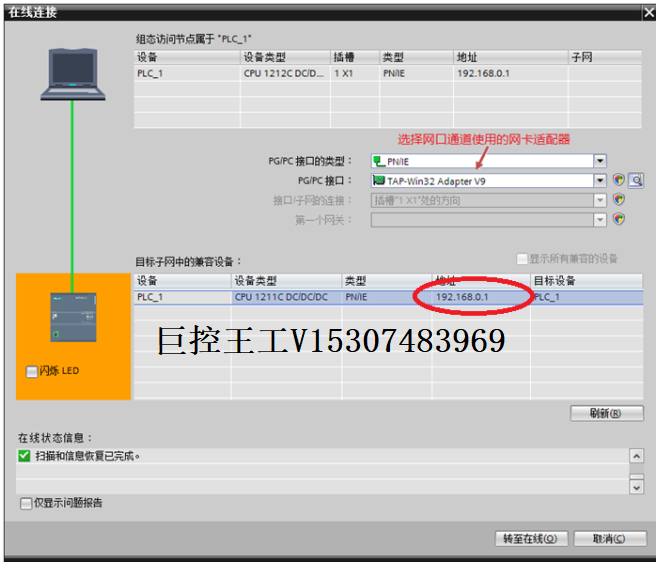The height and width of the screenshot is (571, 665).
Task: Open the PG/PC接口的类型 dropdown arrow
Action: pyautogui.click(x=600, y=161)
